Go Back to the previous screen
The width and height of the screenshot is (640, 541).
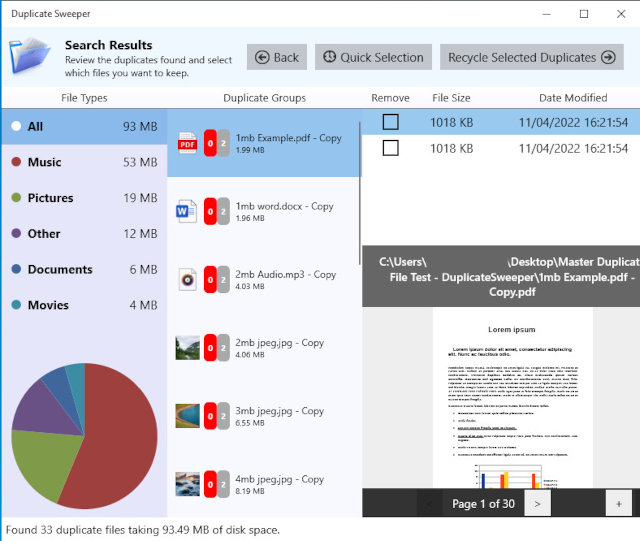coord(277,57)
